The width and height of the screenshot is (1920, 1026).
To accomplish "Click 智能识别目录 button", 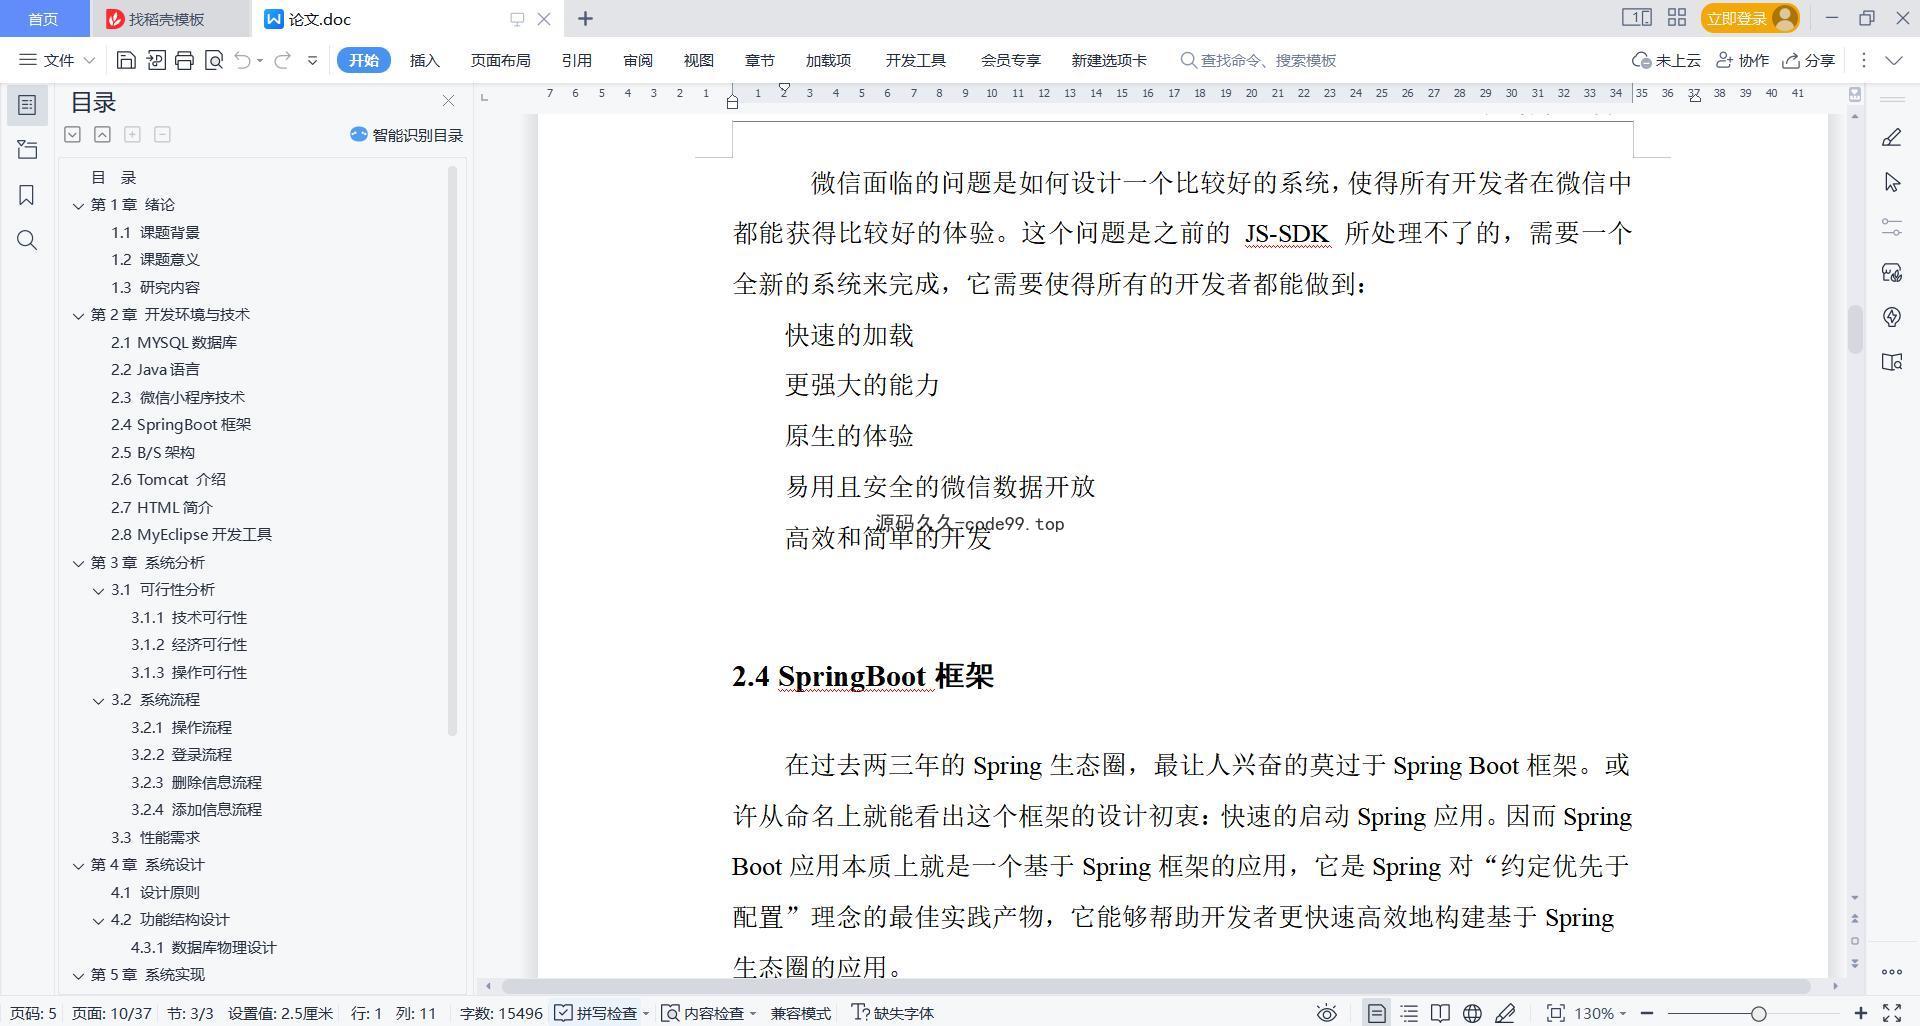I will point(406,135).
